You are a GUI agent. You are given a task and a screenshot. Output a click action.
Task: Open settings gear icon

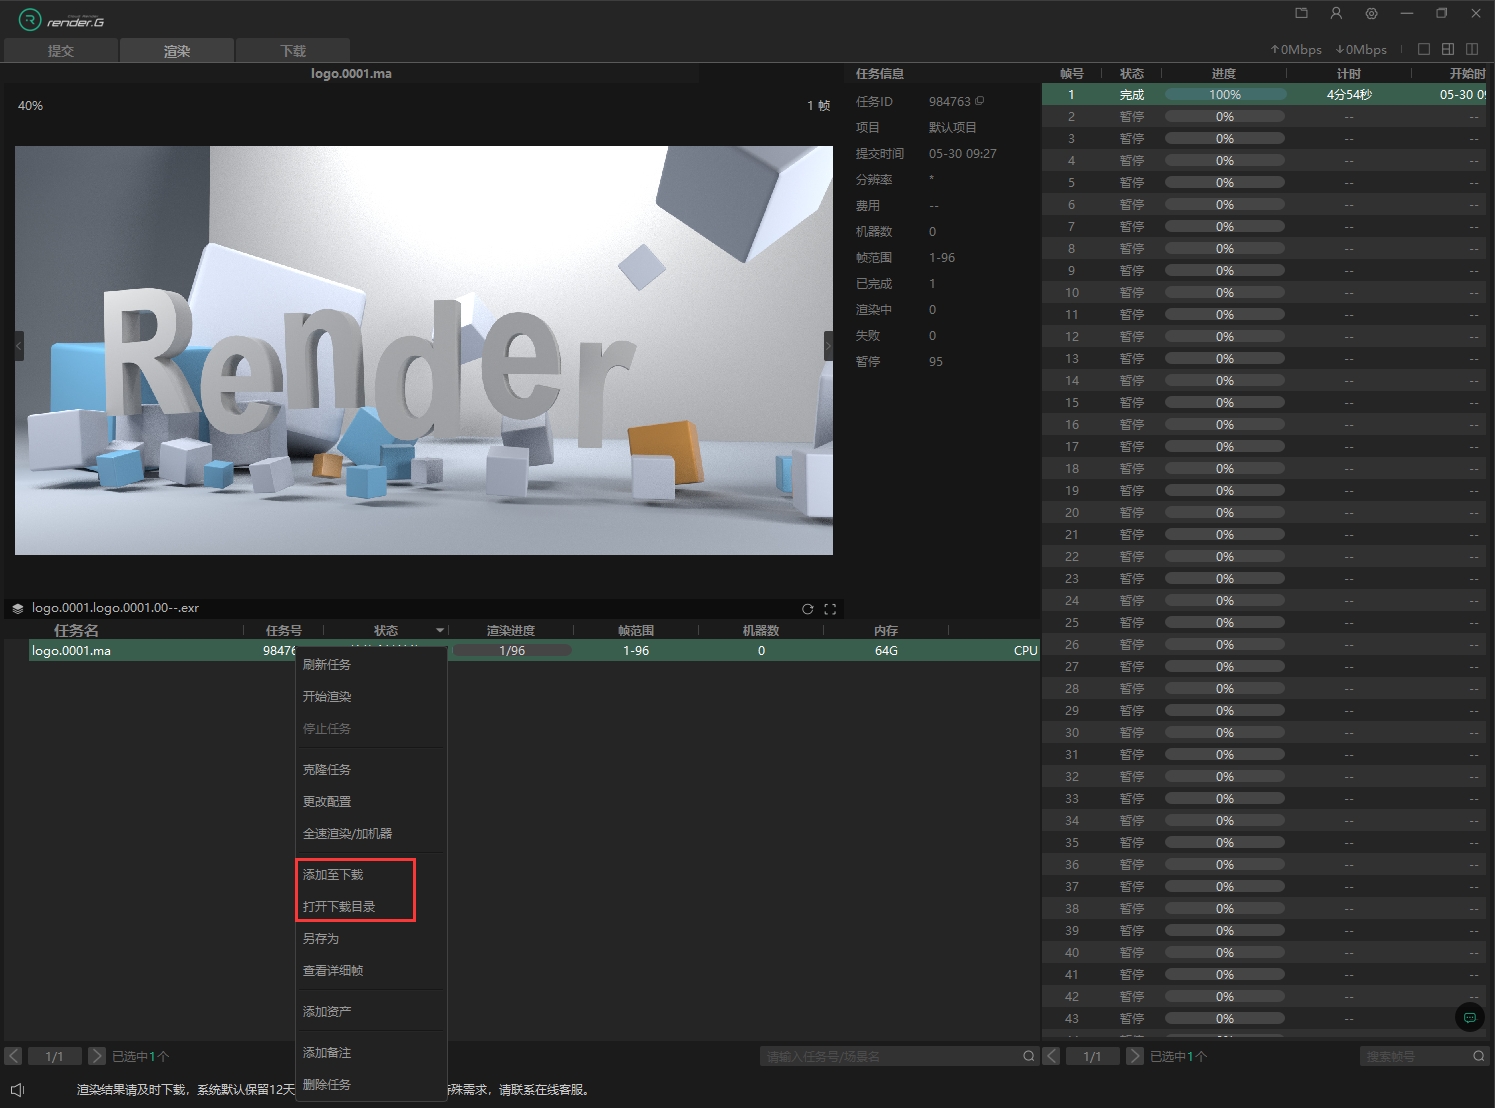(x=1371, y=13)
